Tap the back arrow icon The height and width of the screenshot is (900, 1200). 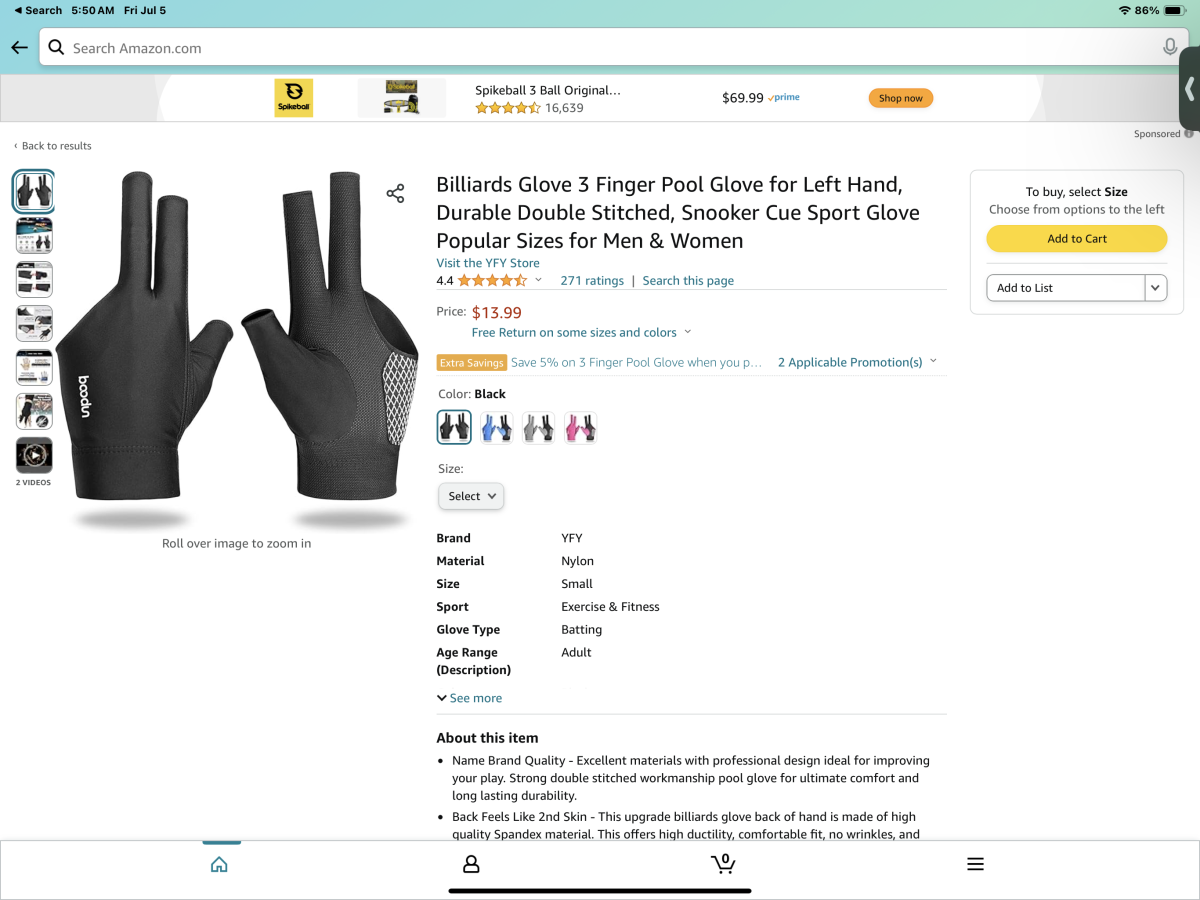(19, 48)
